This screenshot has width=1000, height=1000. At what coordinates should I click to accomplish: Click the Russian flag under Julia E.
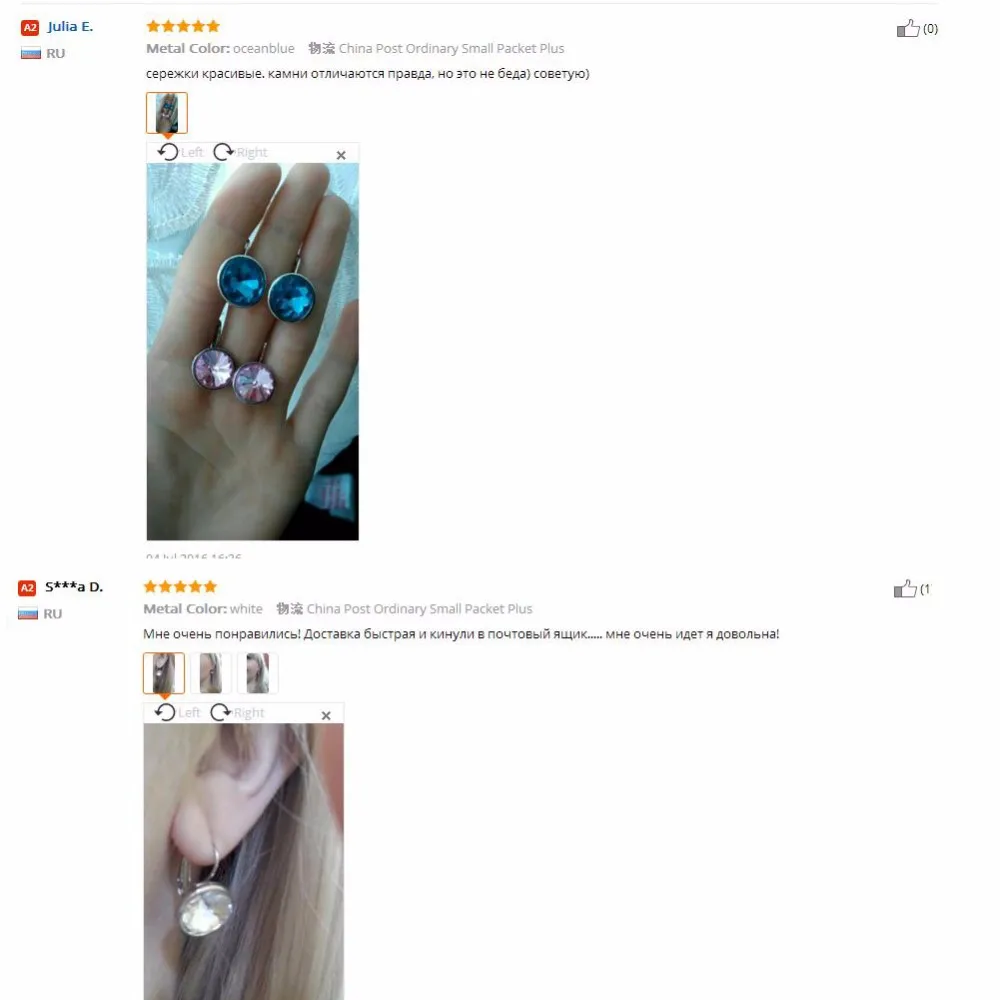pyautogui.click(x=31, y=54)
